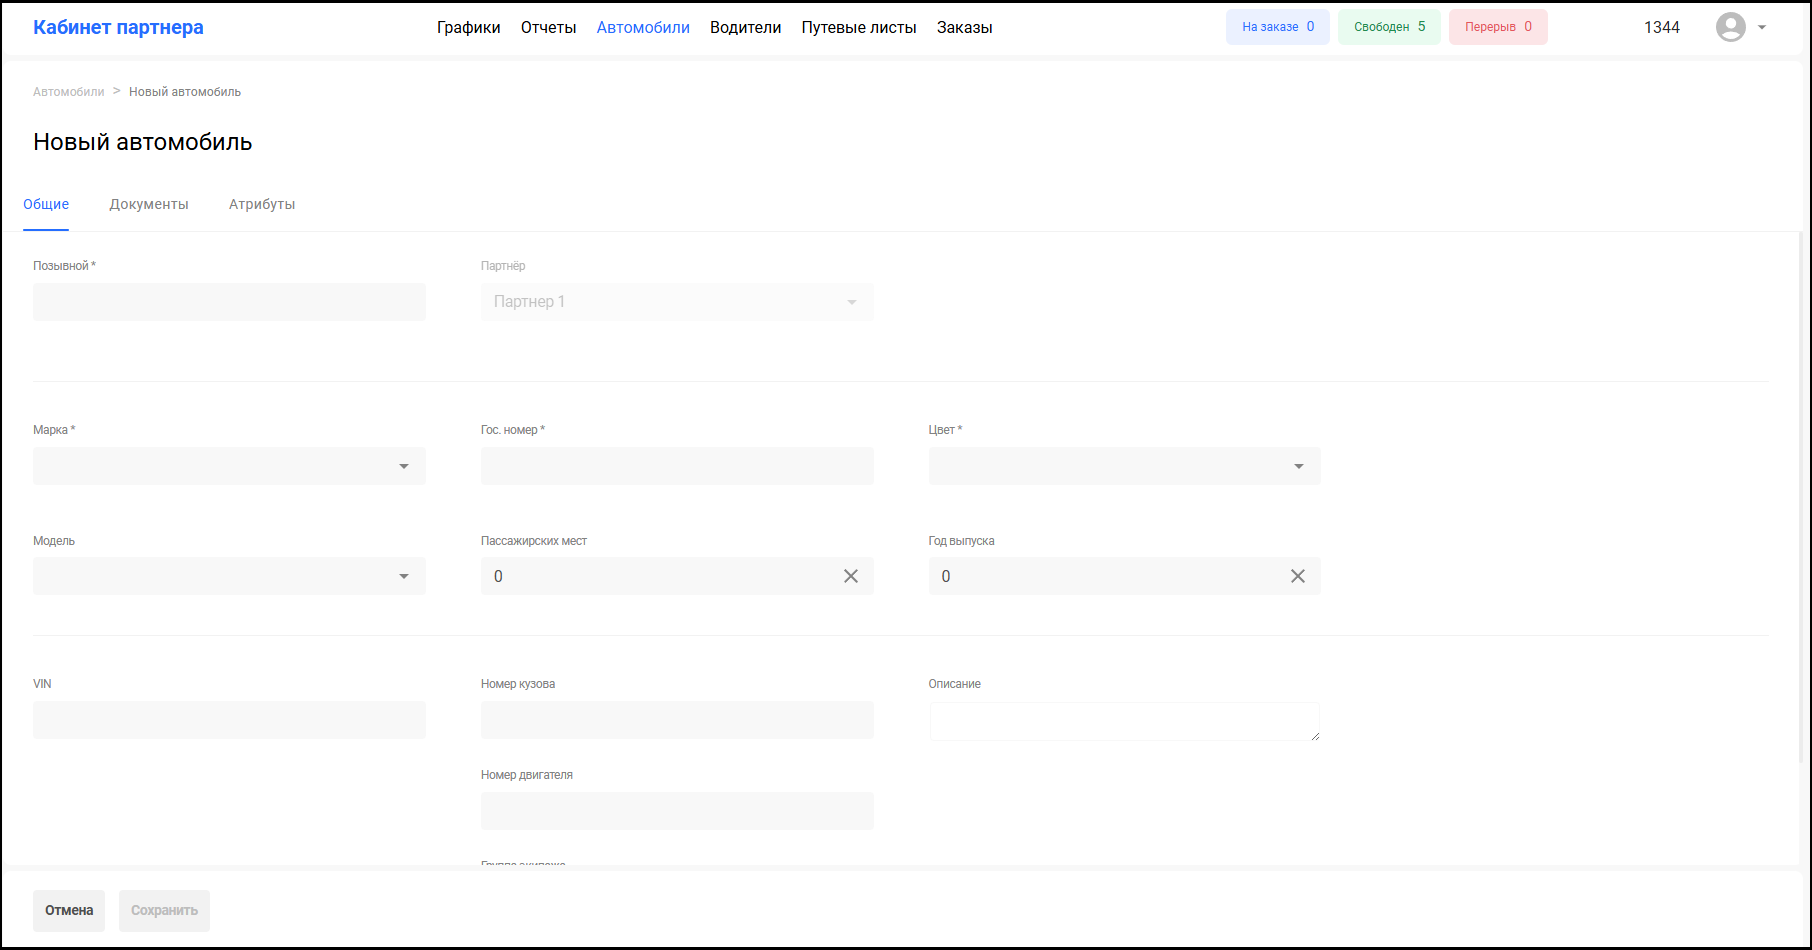Image resolution: width=1812 pixels, height=950 pixels.
Task: Clear the Год выпуска field with X
Action: pos(1297,576)
